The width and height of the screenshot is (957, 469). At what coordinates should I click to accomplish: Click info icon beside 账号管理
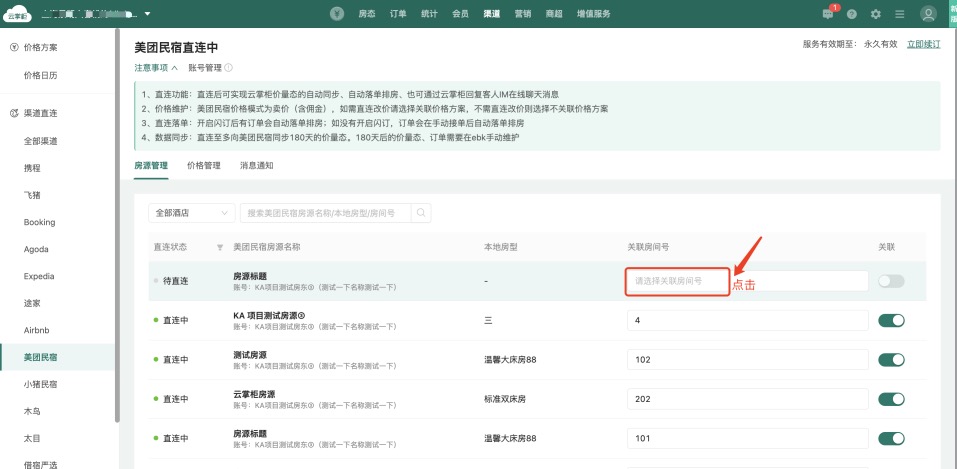229,68
